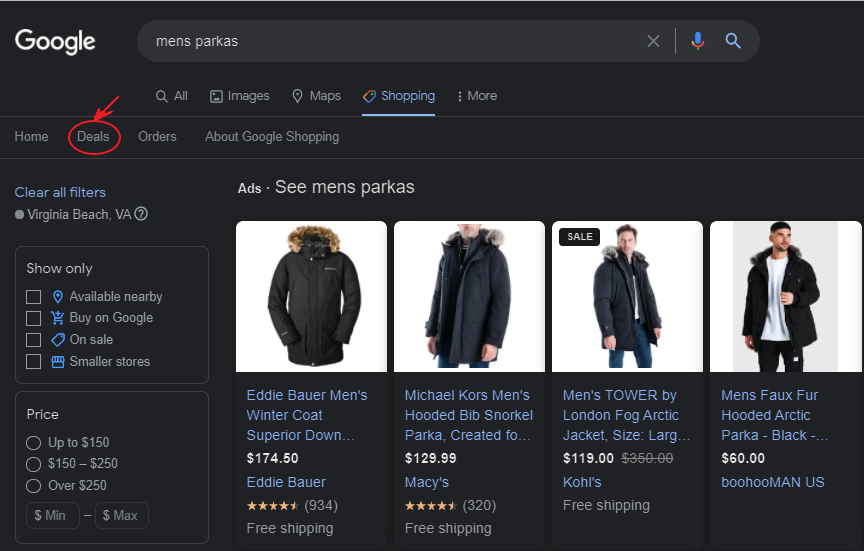This screenshot has width=864, height=551.
Task: Tick the On sale checkbox
Action: point(34,340)
